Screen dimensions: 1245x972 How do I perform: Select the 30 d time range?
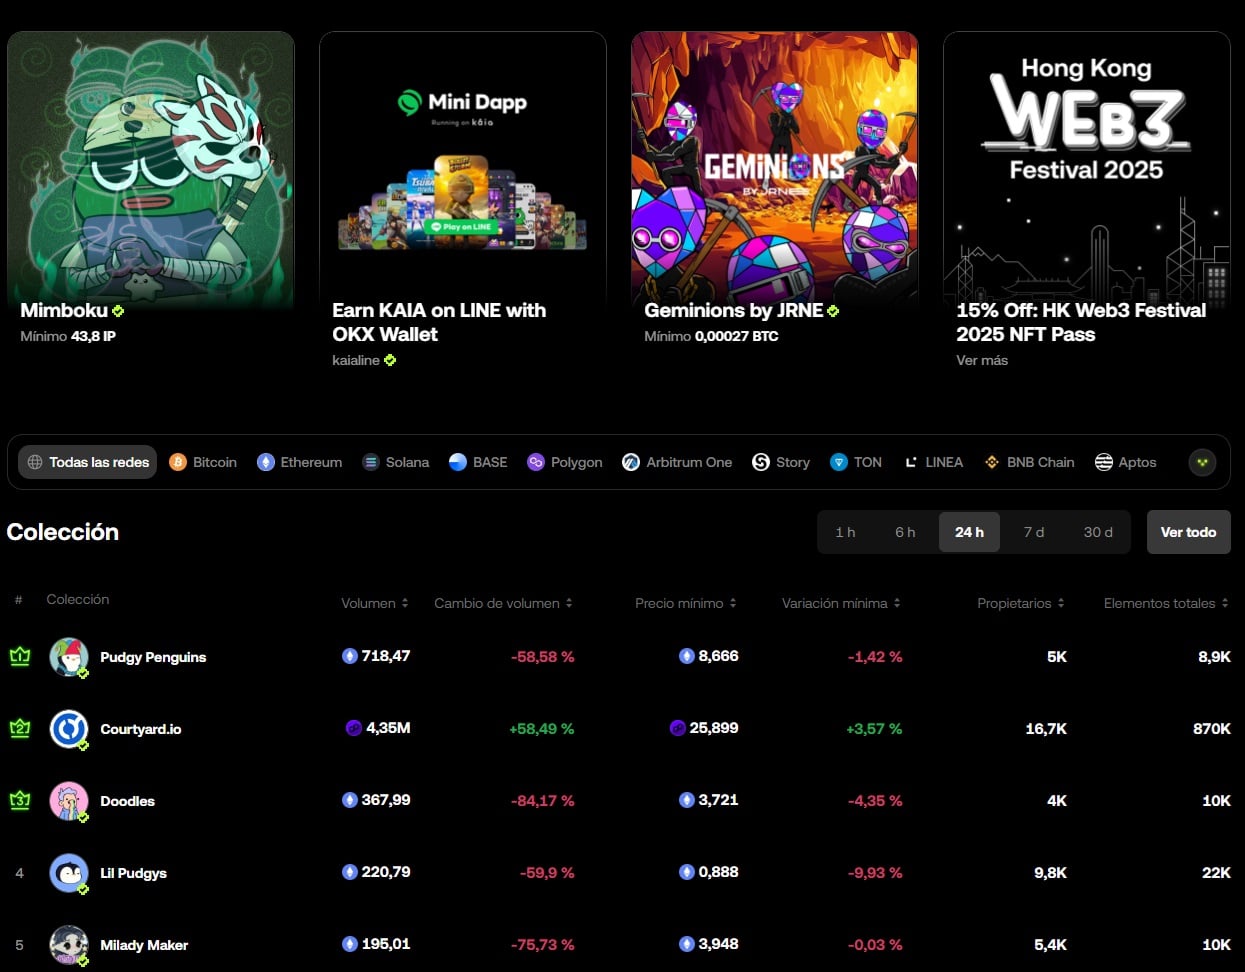pos(1098,532)
